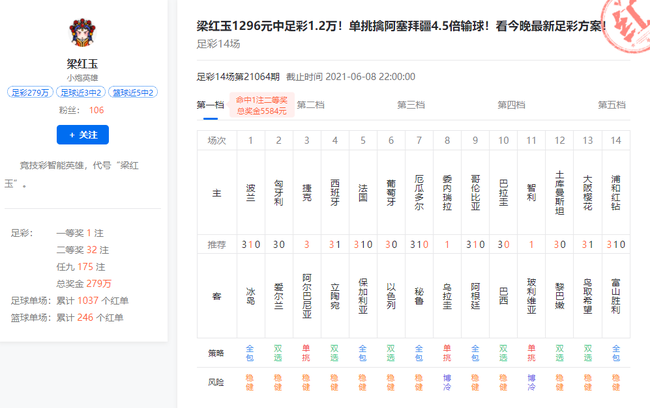The image size is (650, 408).
Task: Click the 命中1注二等奖 prize badge
Action: coord(262,105)
